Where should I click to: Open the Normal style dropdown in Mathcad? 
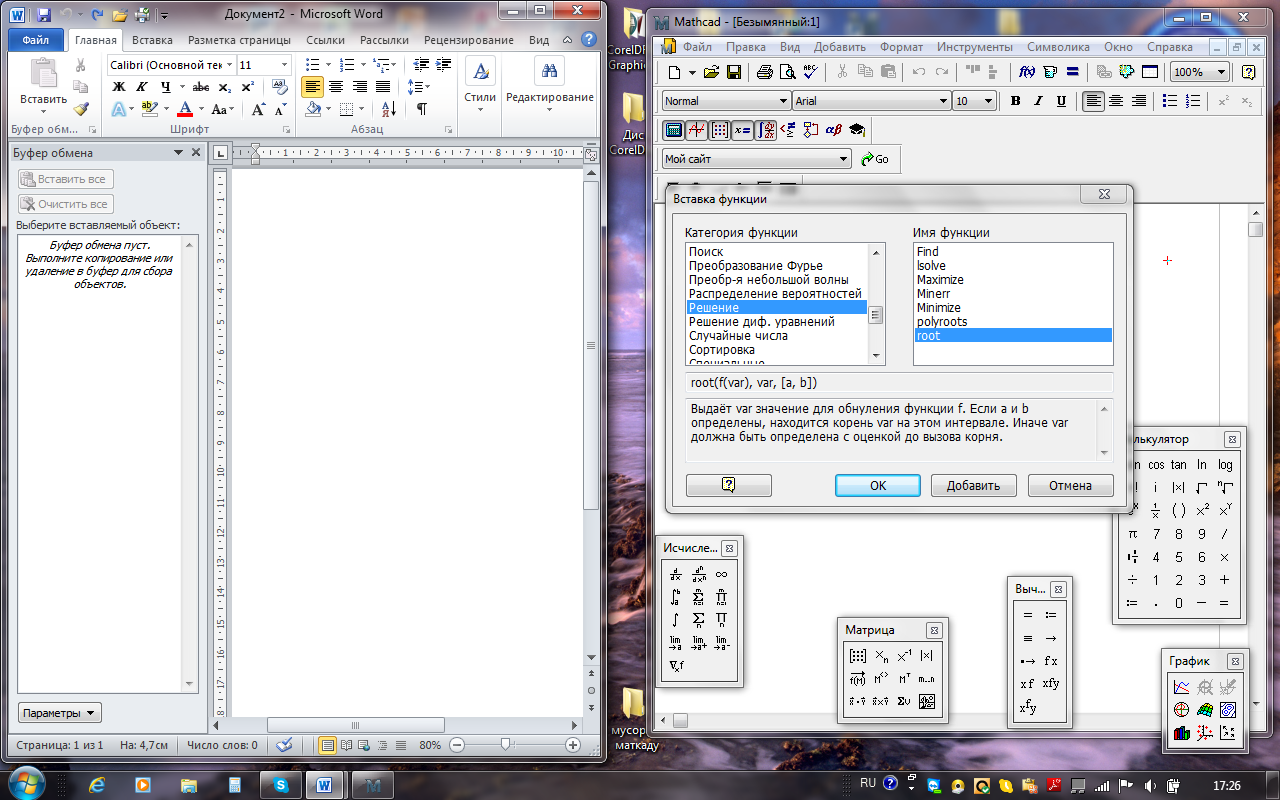tap(783, 101)
